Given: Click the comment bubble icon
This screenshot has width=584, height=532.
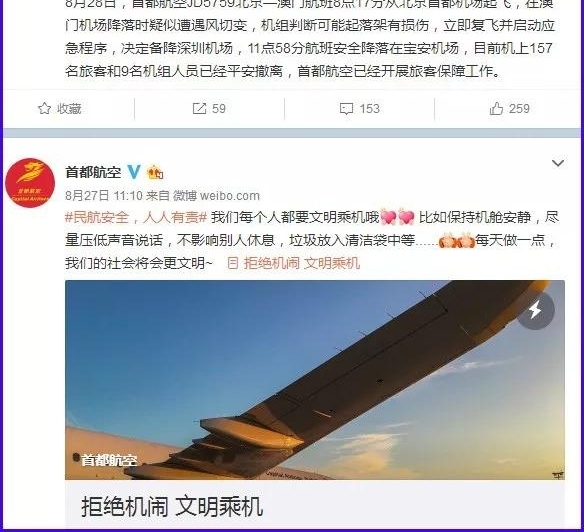Looking at the screenshot, I should click(x=346, y=108).
